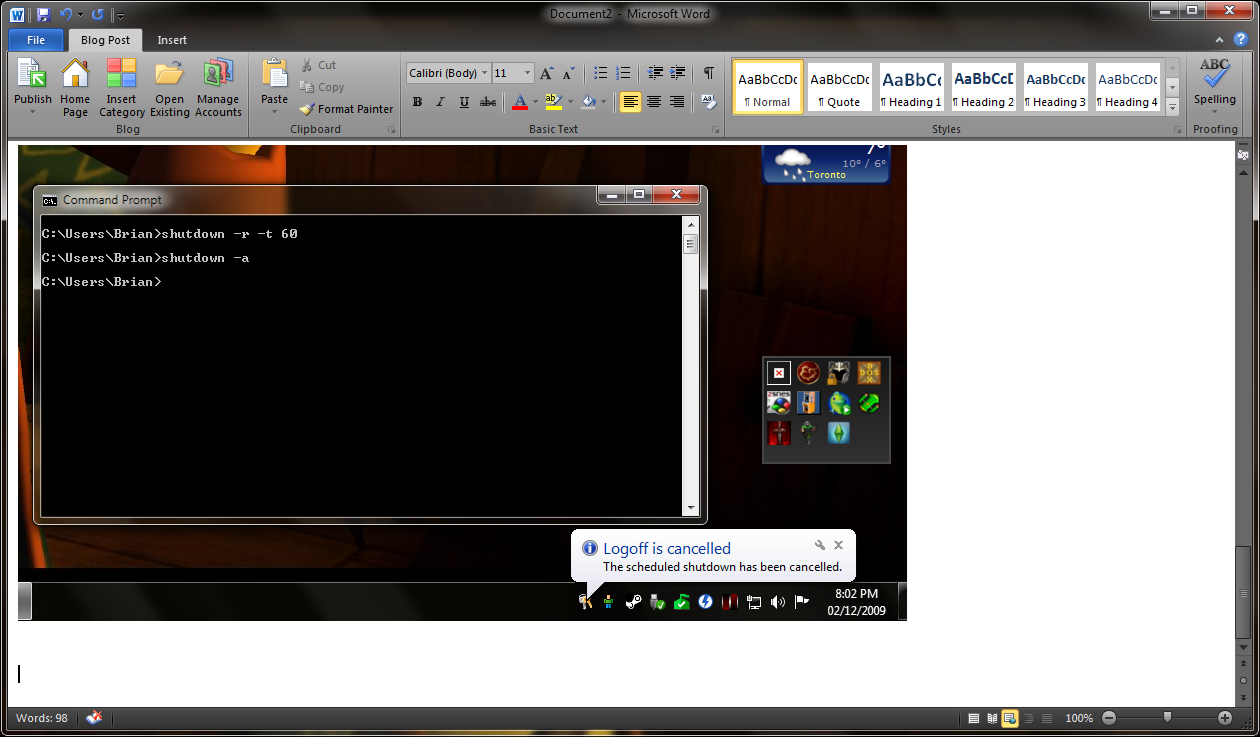This screenshot has width=1260, height=737.
Task: Click the Cut scissors command
Action: (319, 65)
